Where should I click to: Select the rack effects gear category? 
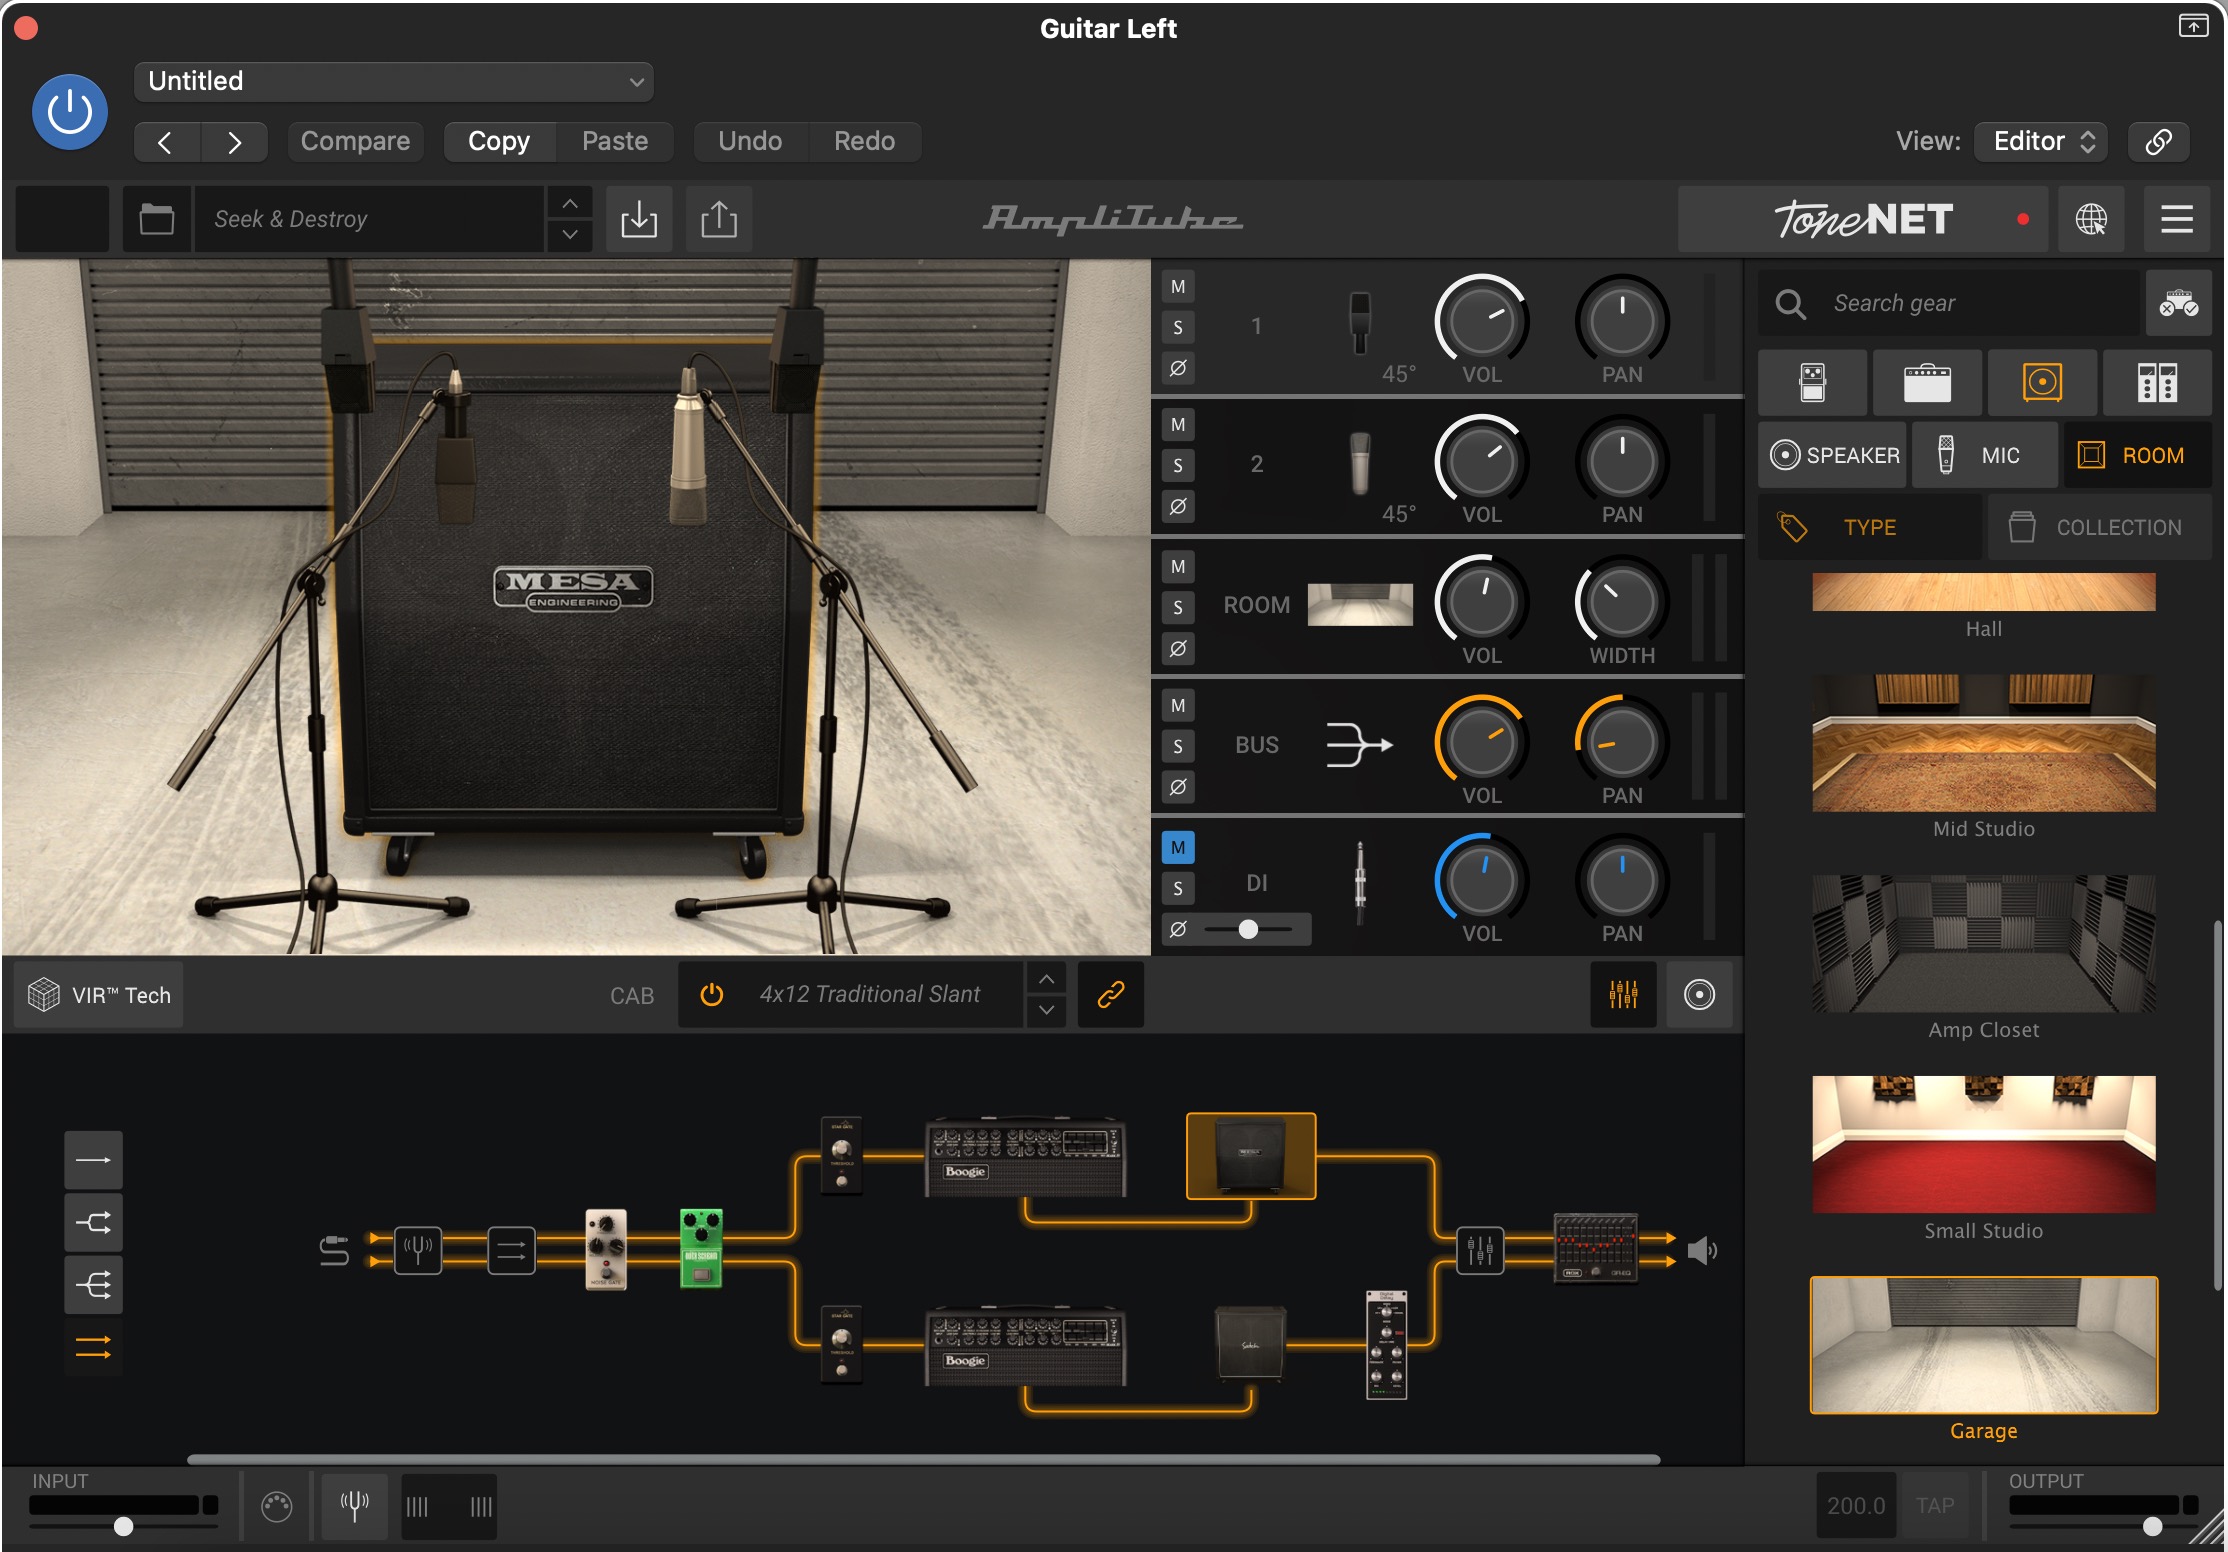point(2157,382)
